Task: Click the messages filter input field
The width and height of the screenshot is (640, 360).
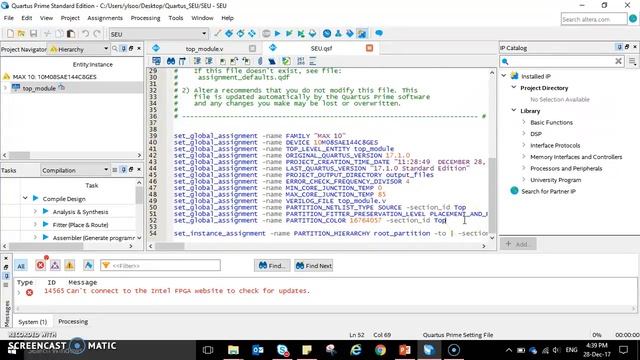Action: 160,266
